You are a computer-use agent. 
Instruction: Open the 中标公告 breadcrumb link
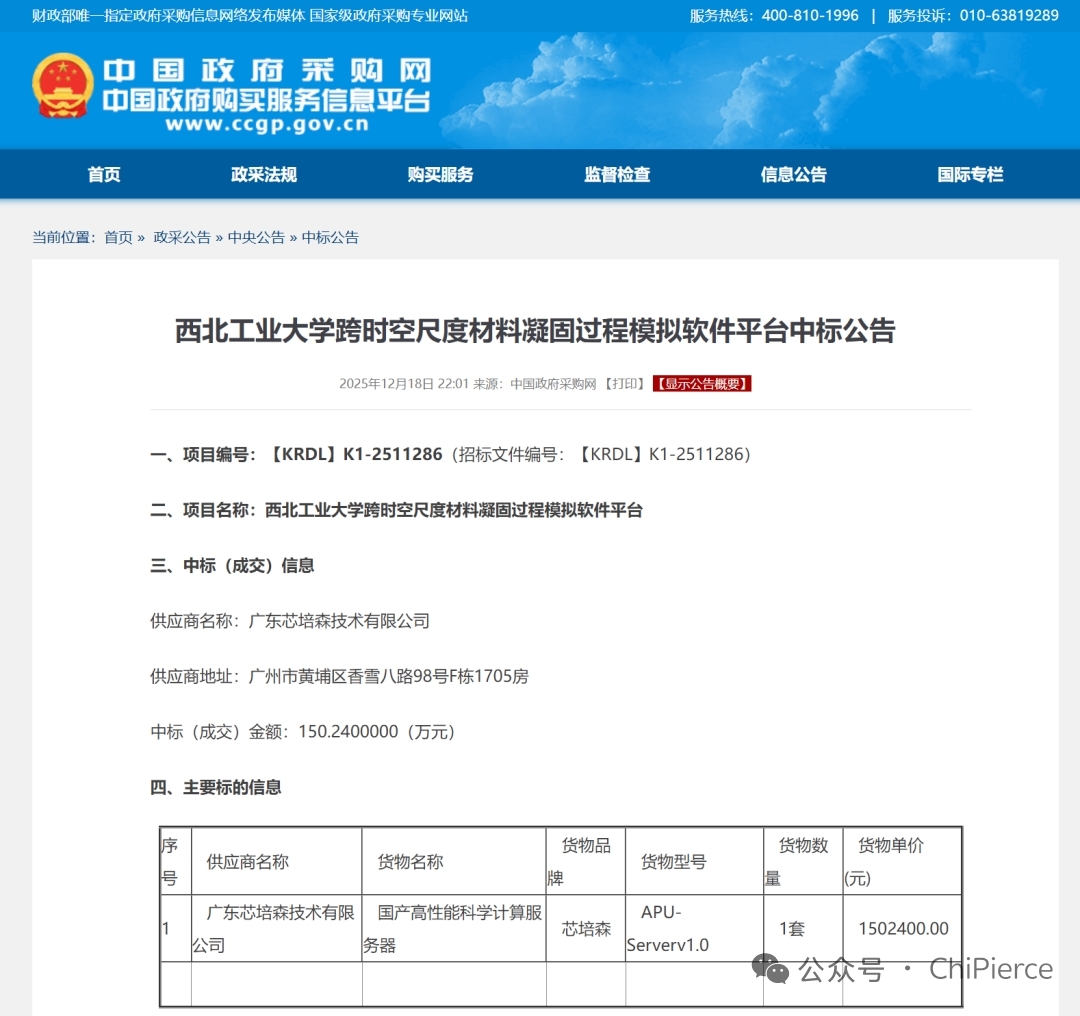(x=330, y=238)
